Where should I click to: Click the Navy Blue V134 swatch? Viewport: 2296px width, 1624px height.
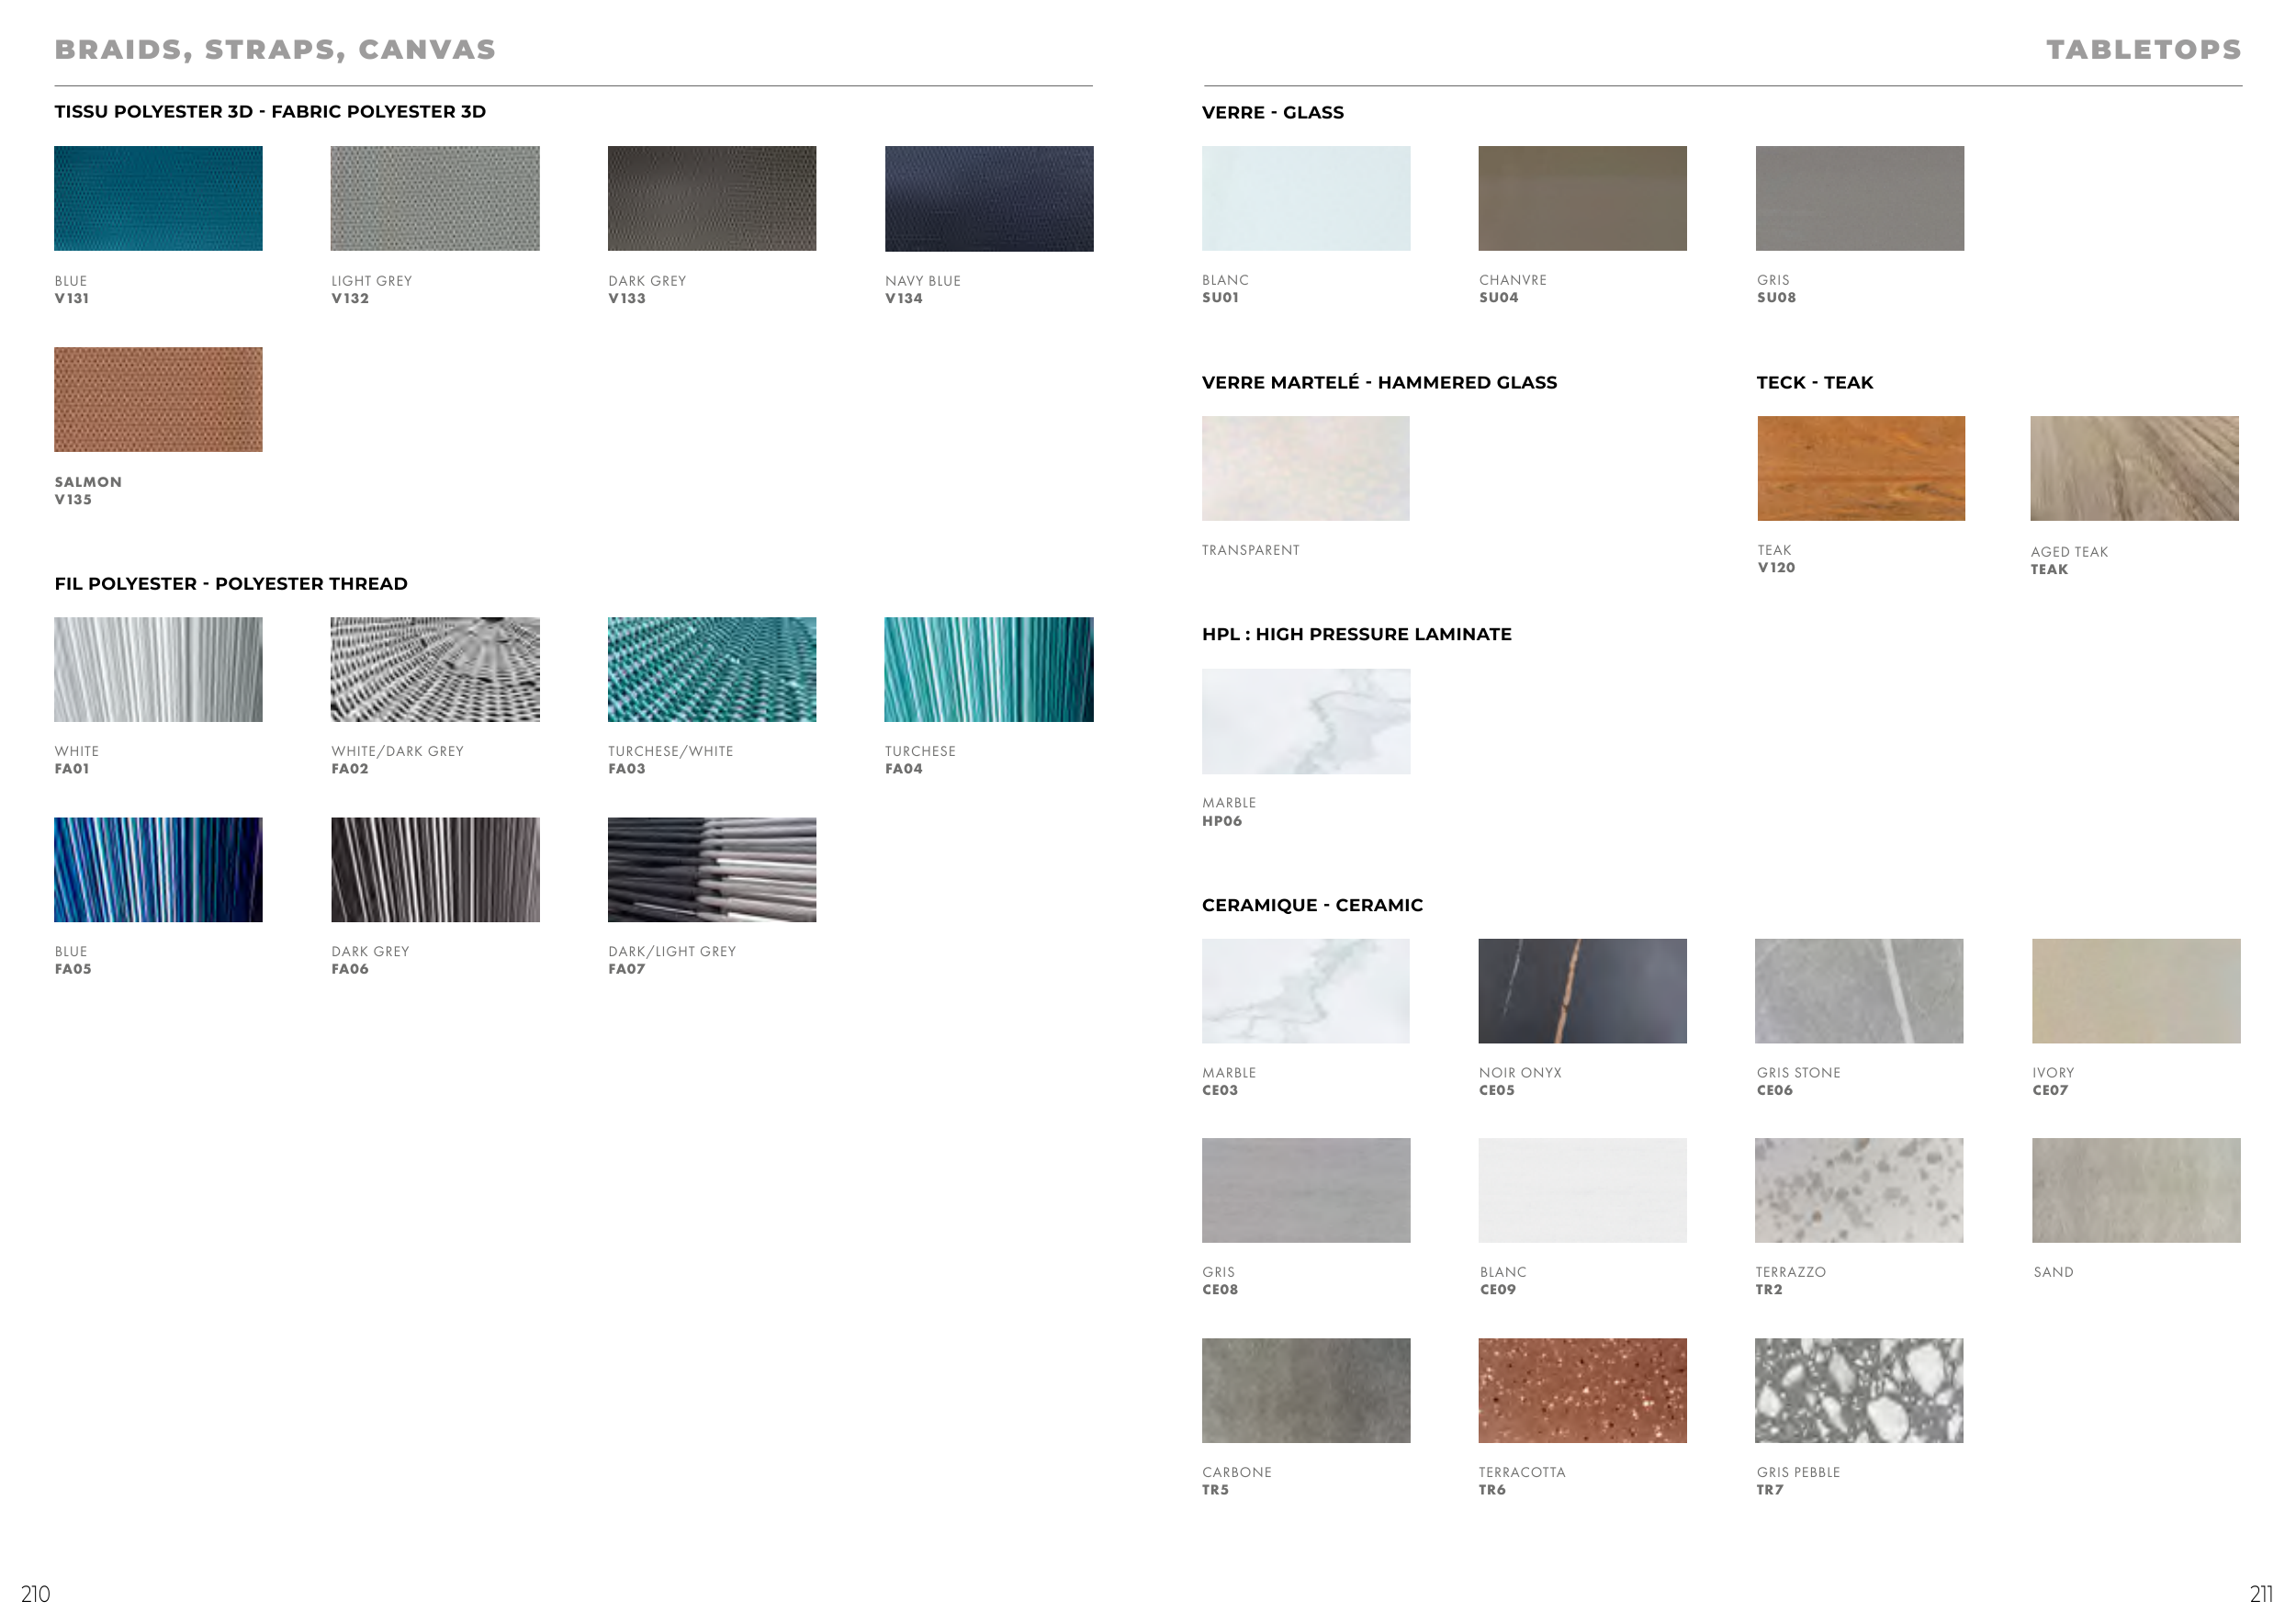click(988, 198)
